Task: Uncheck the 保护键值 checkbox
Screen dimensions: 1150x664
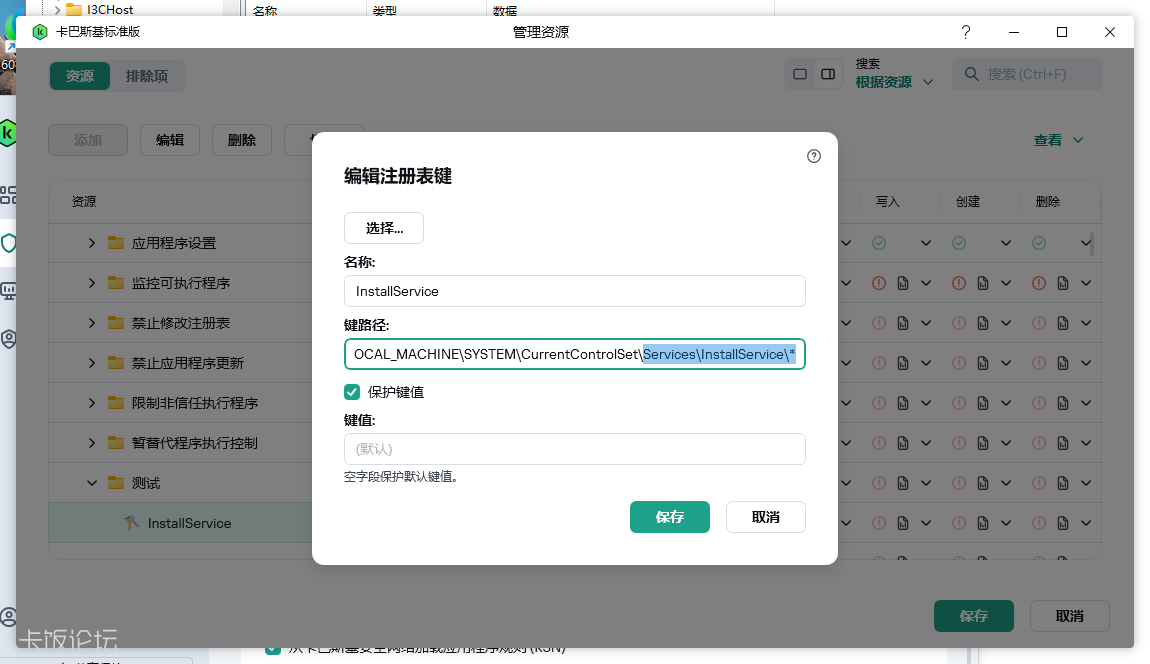Action: (352, 392)
